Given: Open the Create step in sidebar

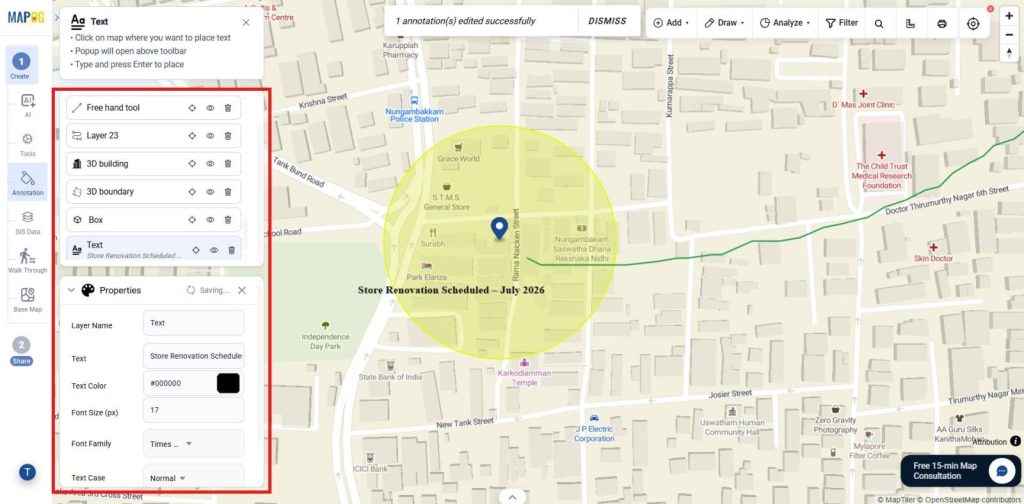Looking at the screenshot, I should click(20, 66).
